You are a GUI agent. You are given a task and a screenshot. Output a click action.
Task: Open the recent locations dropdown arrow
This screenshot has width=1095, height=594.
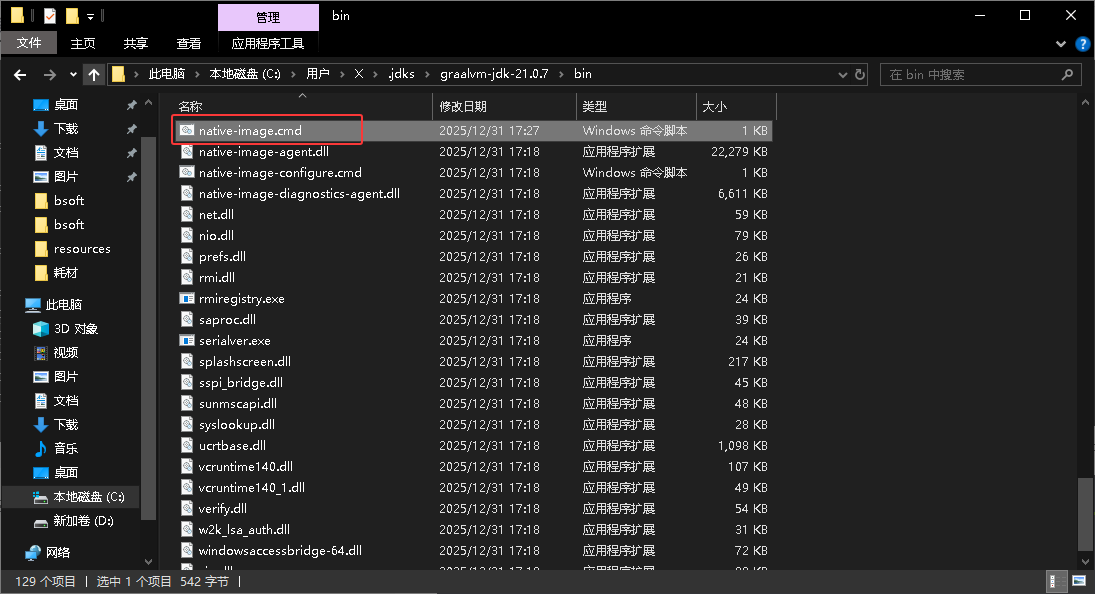point(73,75)
